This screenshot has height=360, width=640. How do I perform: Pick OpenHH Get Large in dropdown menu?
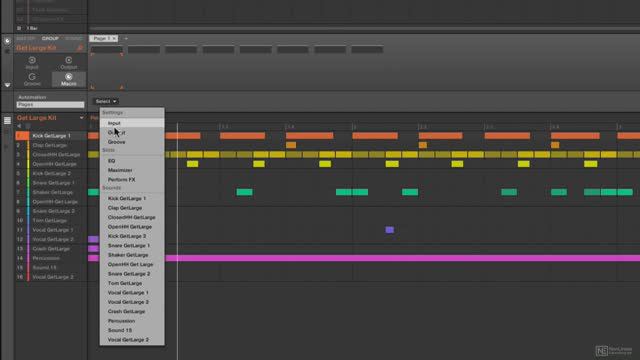click(132, 264)
